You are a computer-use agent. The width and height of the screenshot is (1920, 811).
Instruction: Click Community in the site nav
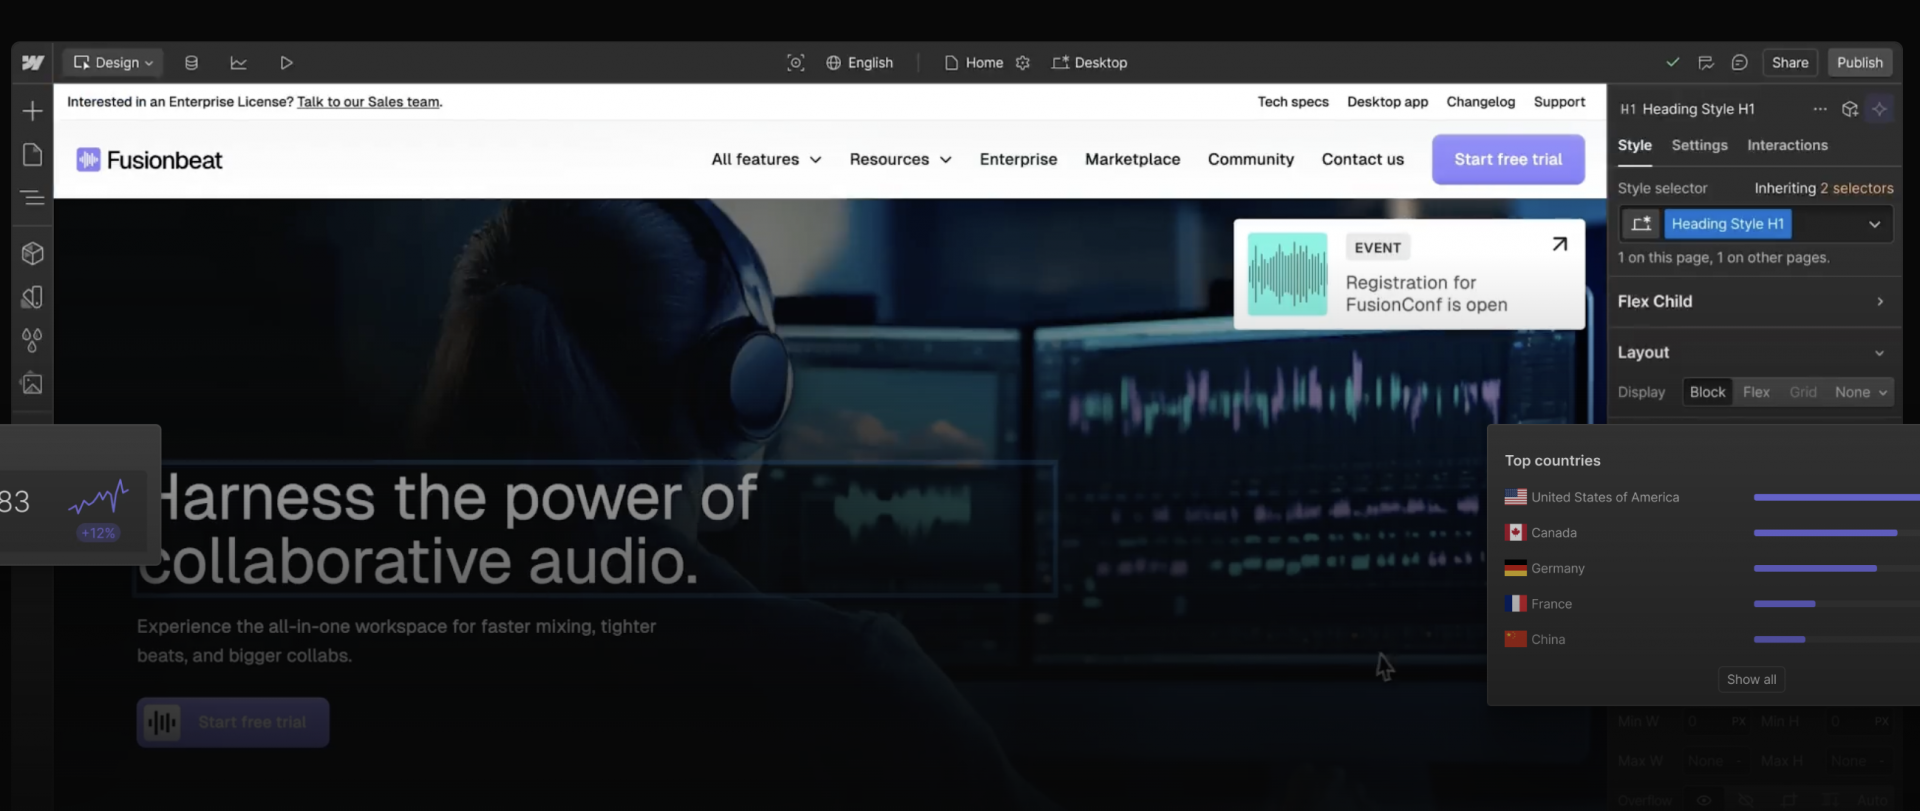click(1250, 160)
